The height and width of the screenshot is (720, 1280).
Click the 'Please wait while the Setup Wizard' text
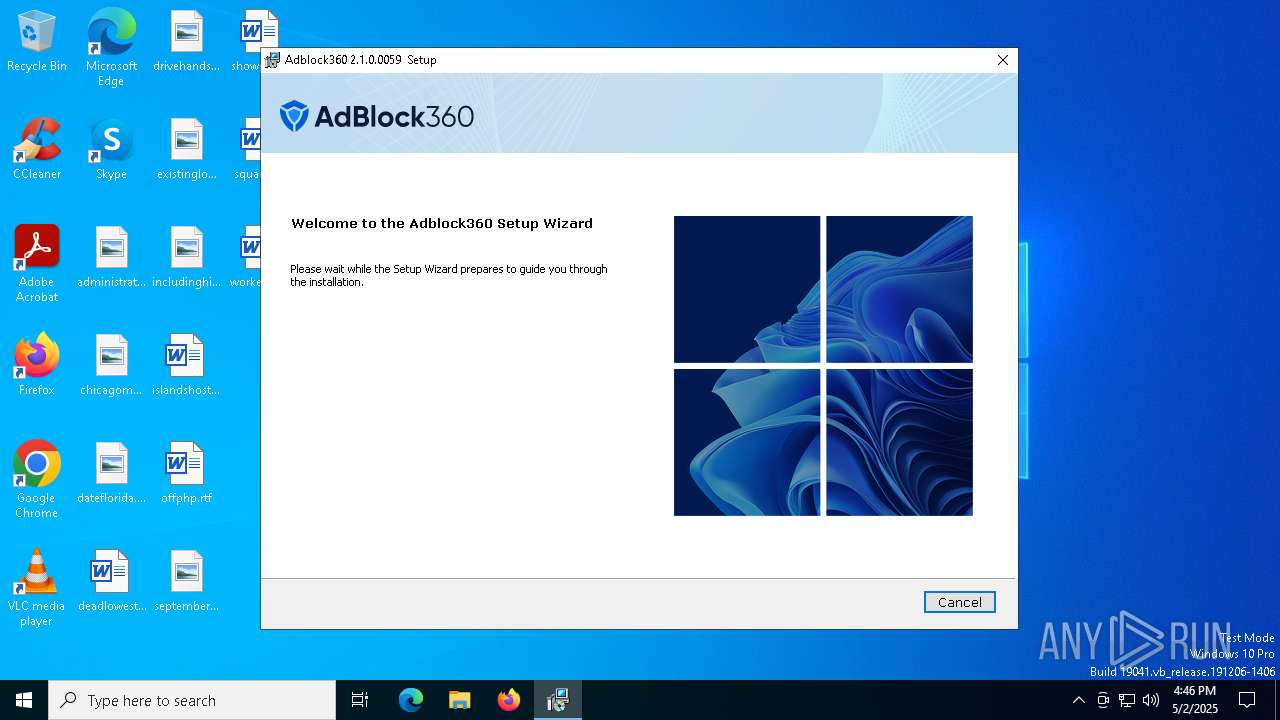click(449, 275)
